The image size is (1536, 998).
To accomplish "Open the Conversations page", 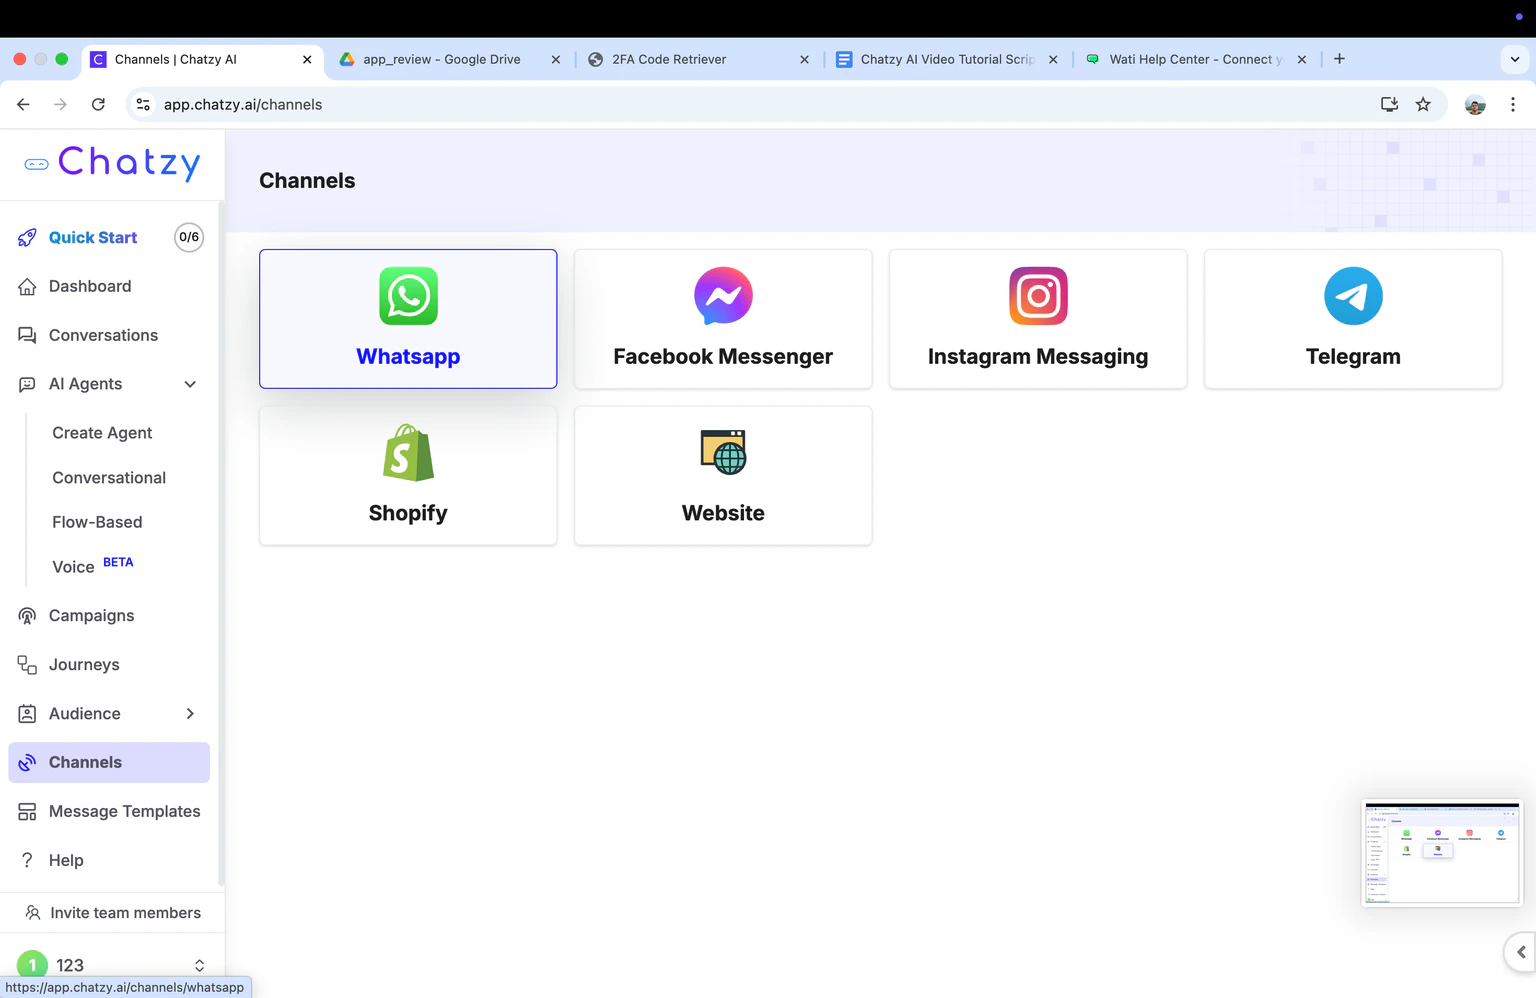I will 103,335.
